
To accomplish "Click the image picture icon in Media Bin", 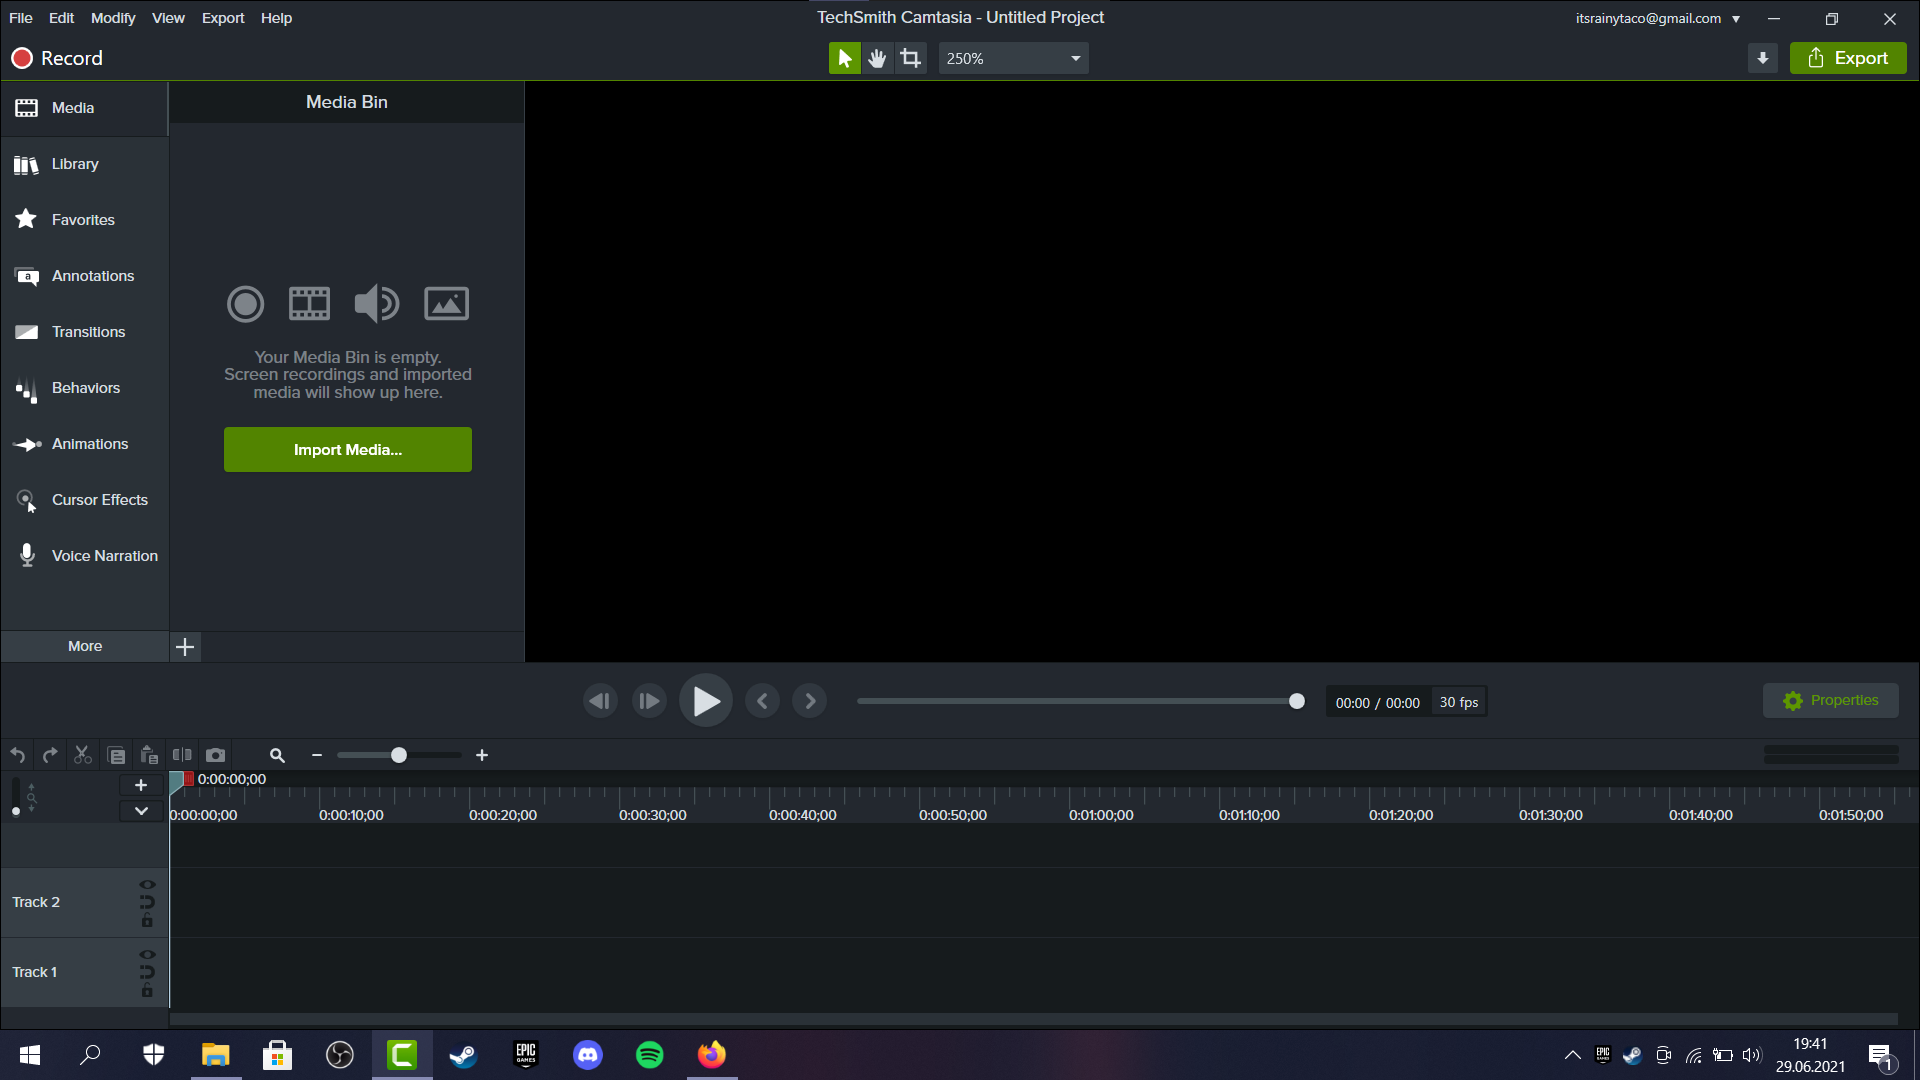I will [x=446, y=304].
